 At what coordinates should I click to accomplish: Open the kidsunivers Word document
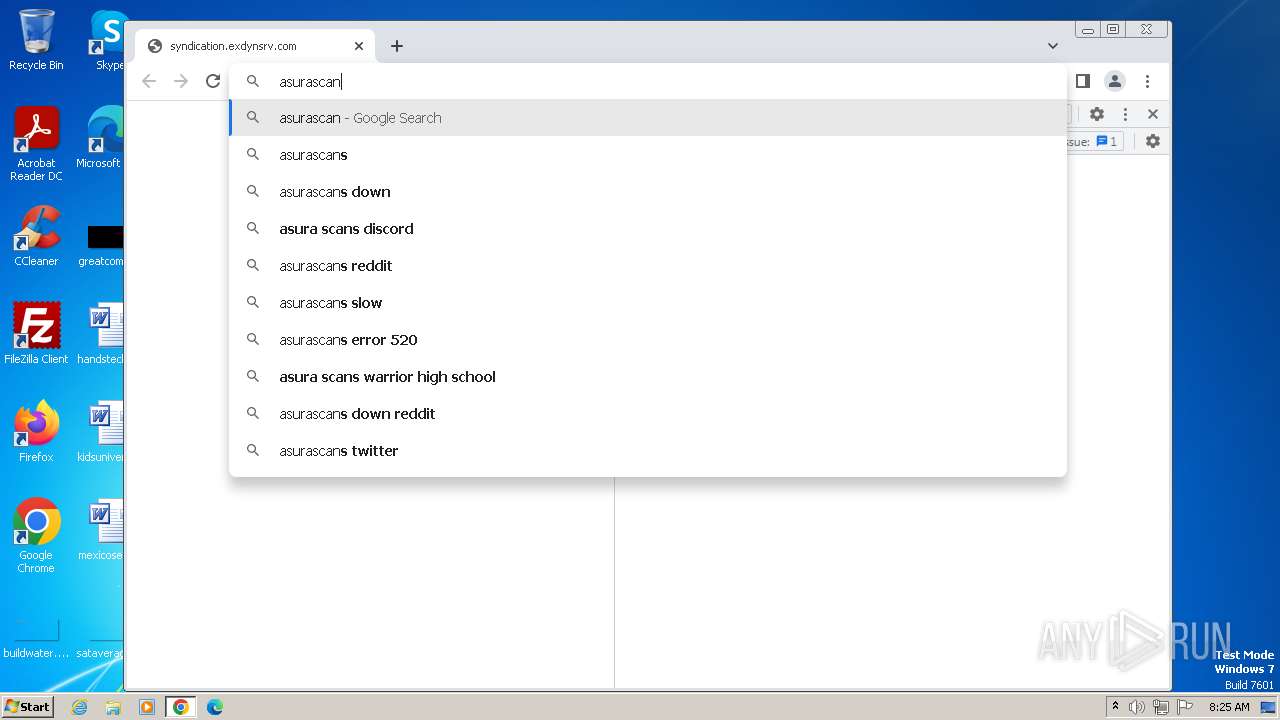click(101, 432)
